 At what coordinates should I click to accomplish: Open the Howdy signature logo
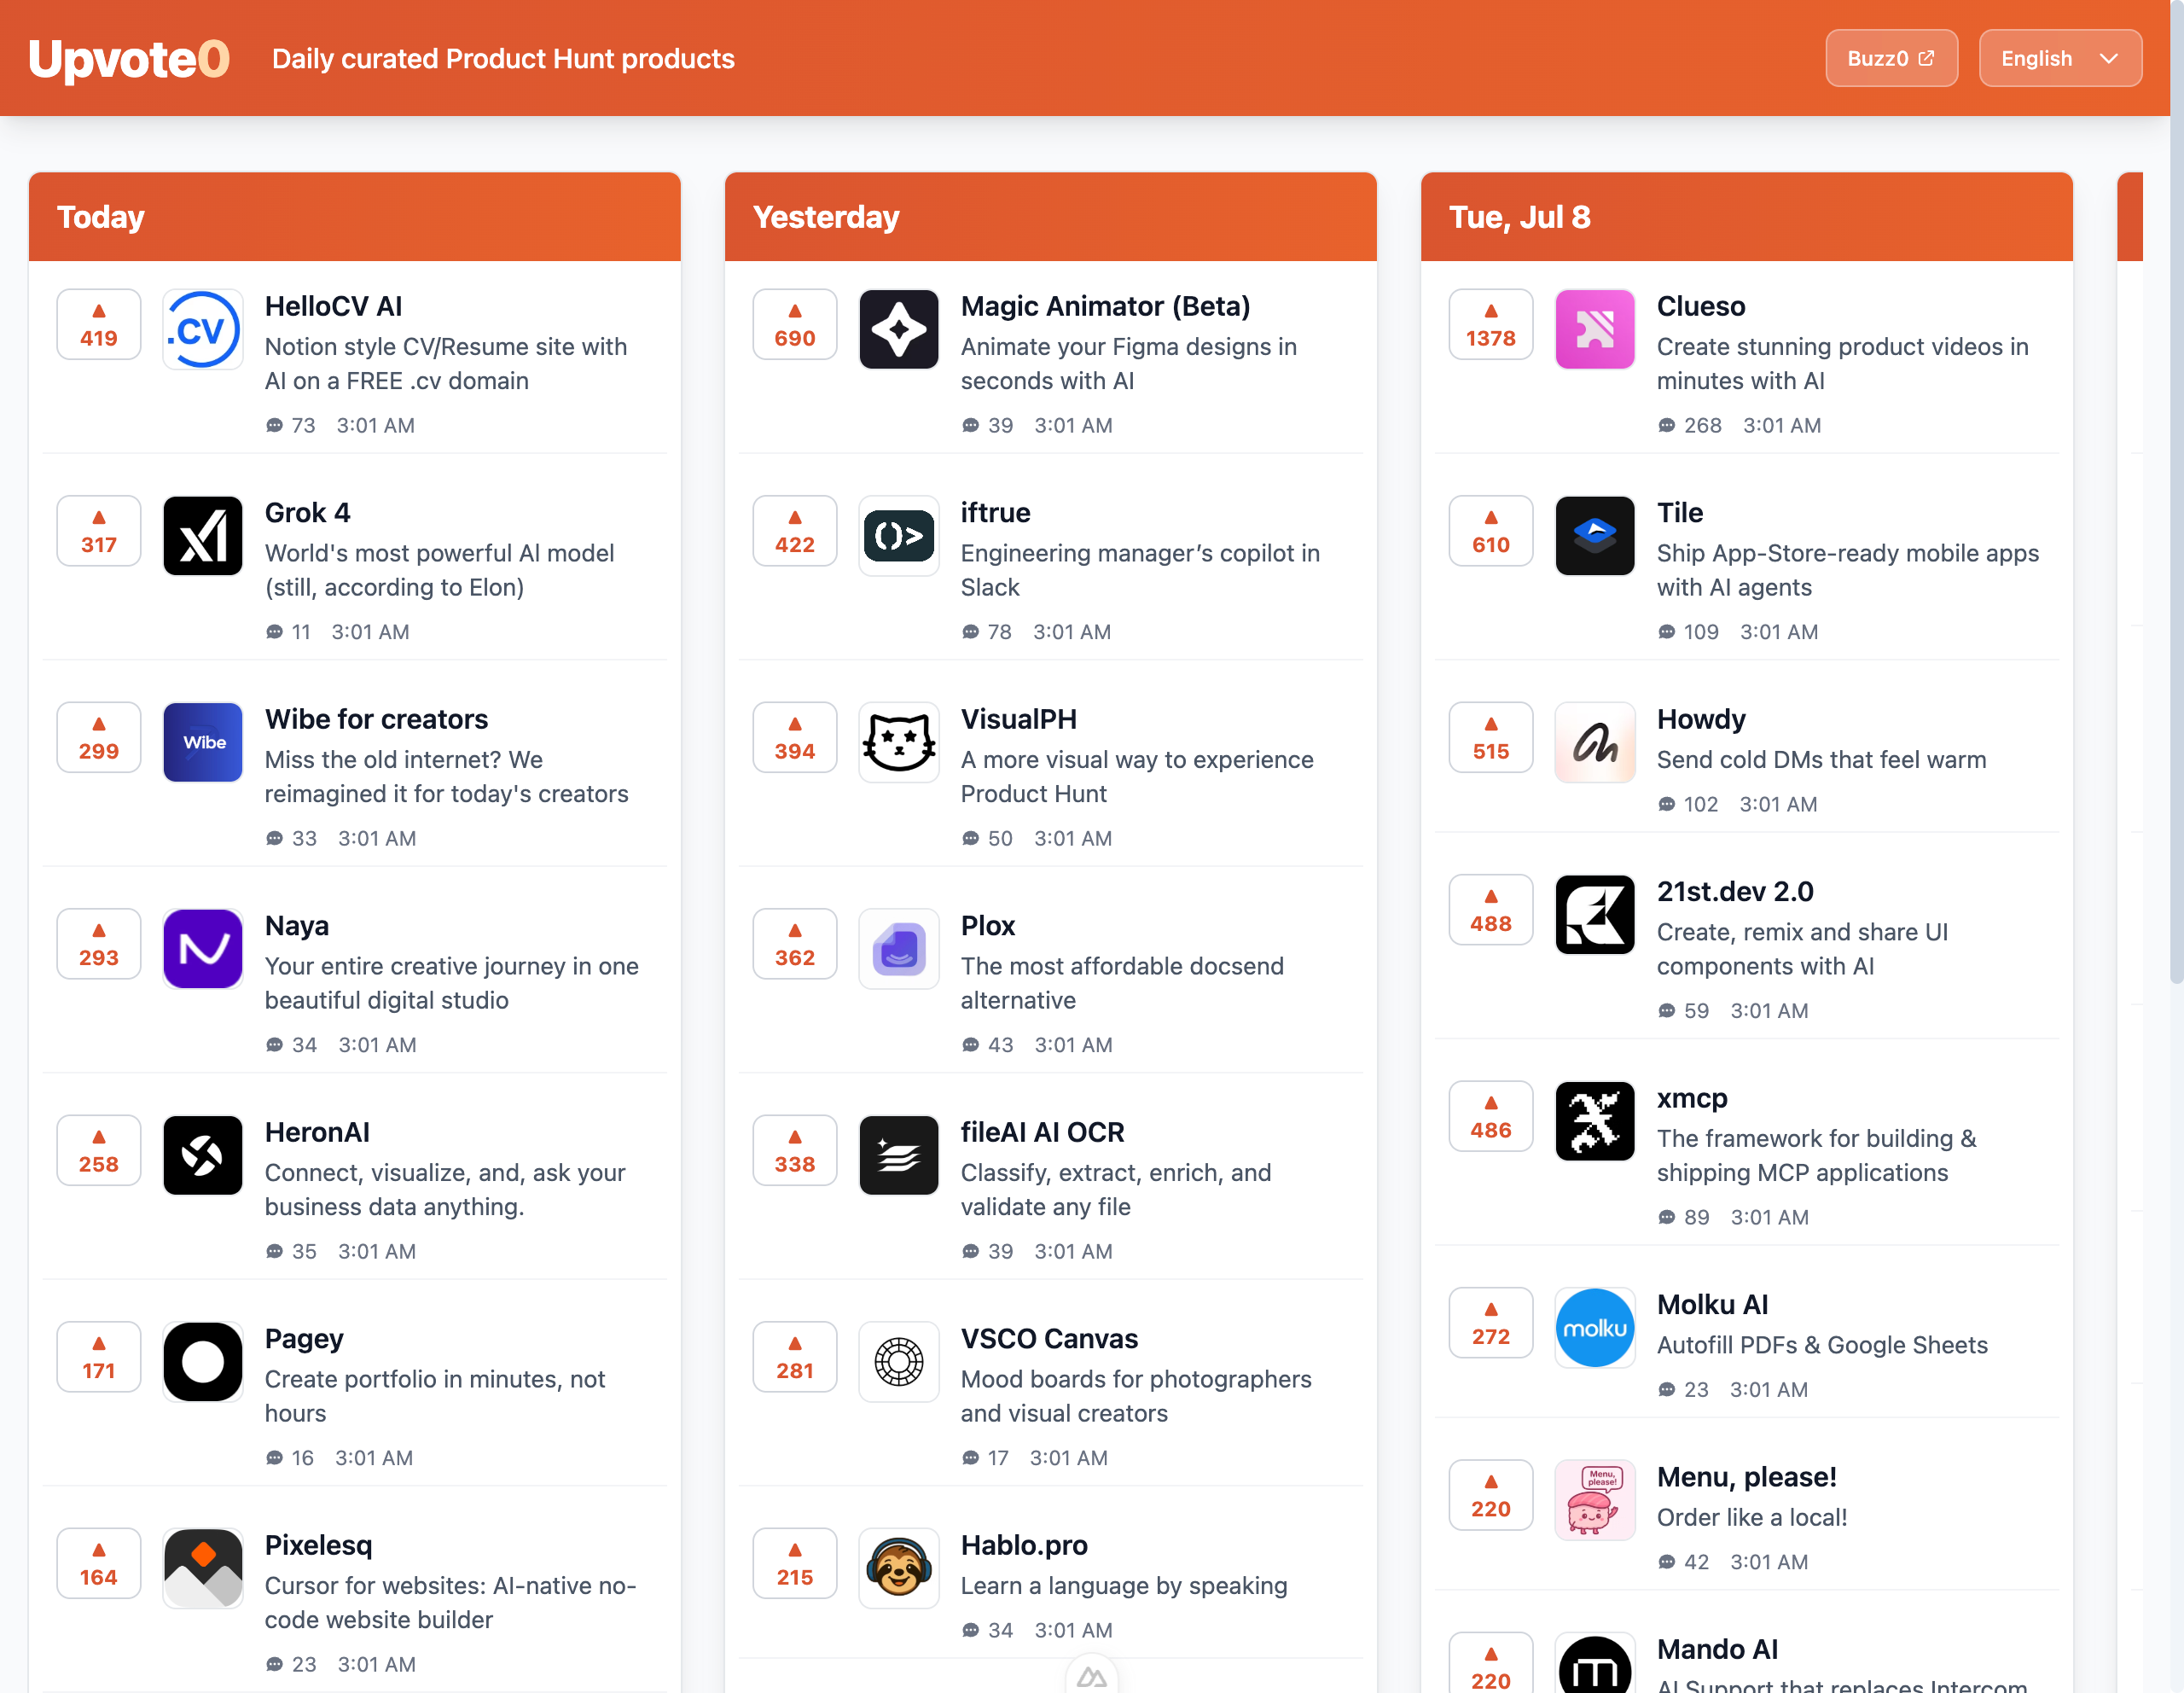click(1594, 742)
